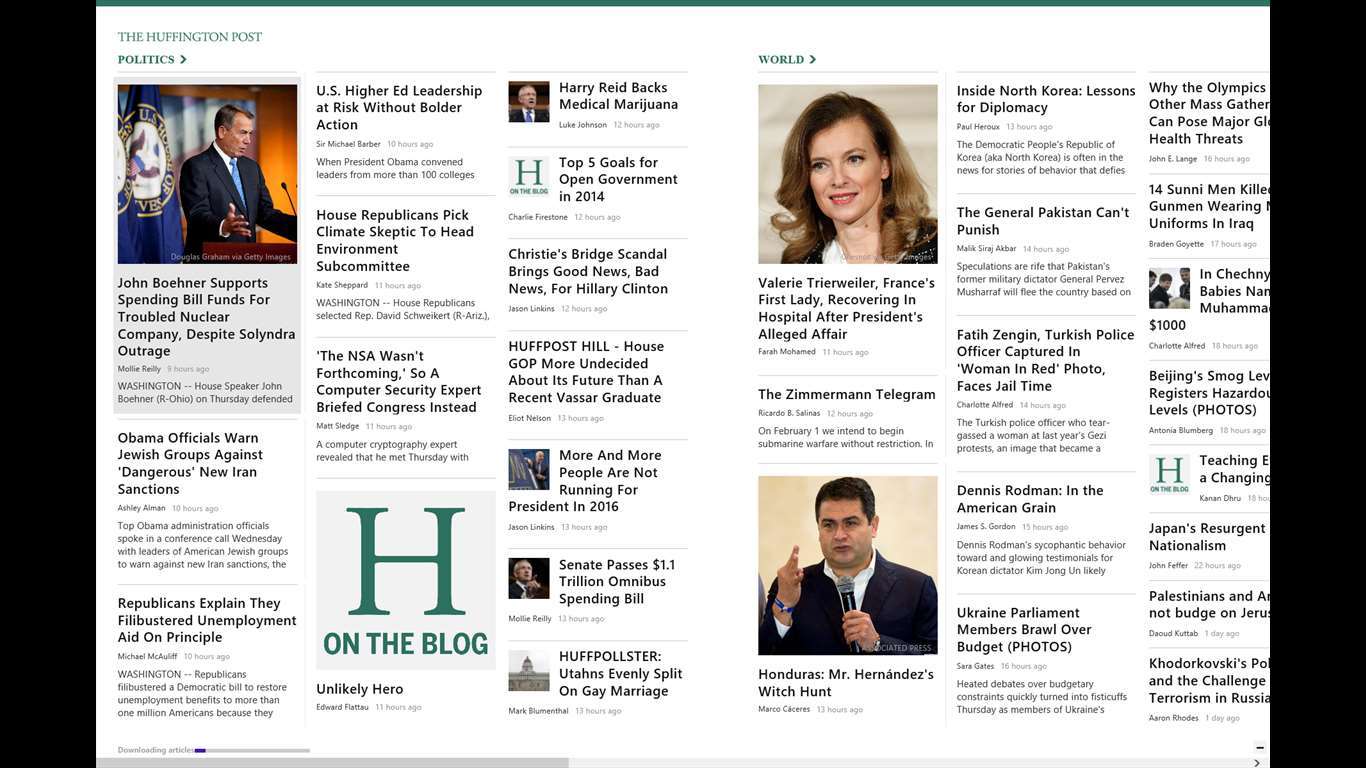The height and width of the screenshot is (768, 1366).
Task: Expand the Politics section chevron
Action: [183, 60]
